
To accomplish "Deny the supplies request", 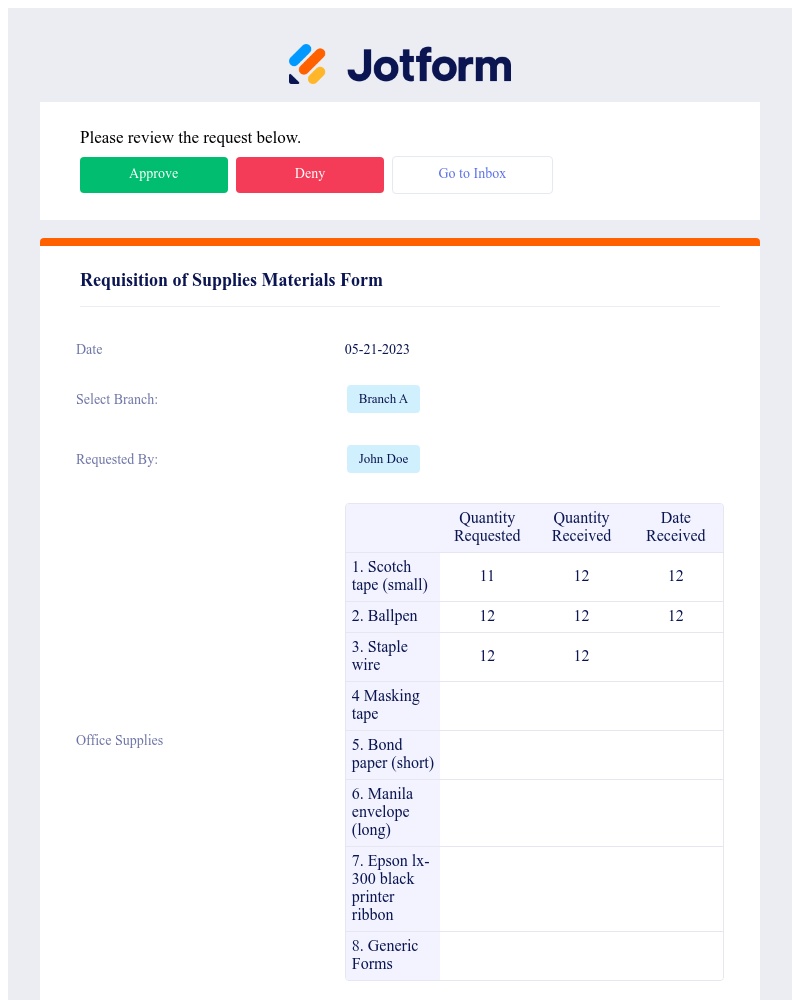I will pos(309,174).
